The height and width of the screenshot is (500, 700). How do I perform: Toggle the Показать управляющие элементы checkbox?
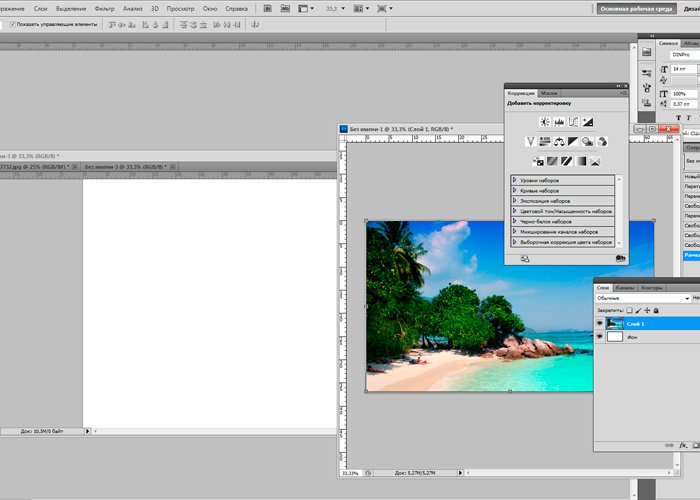[12, 24]
